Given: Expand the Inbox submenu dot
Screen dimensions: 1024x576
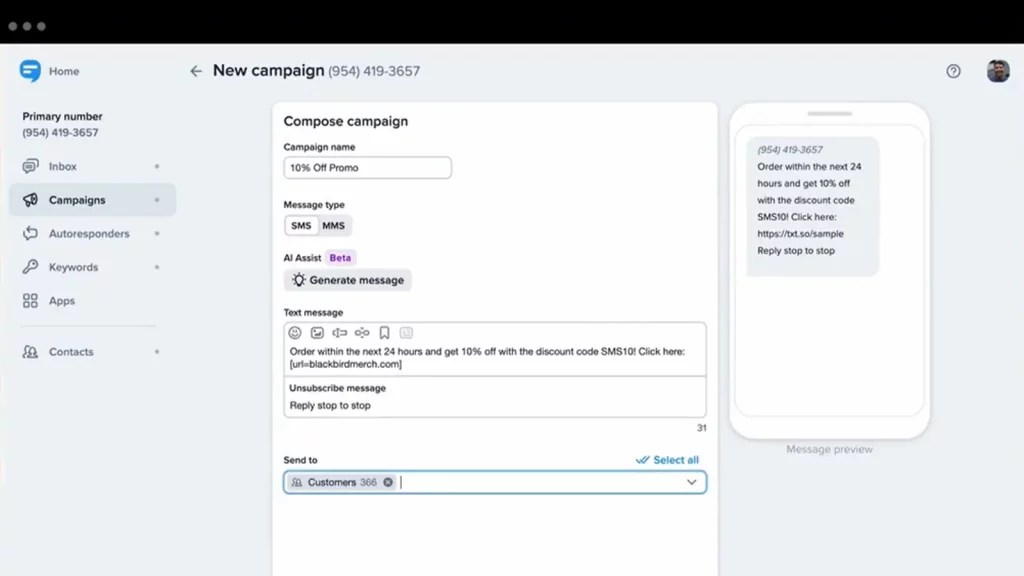Looking at the screenshot, I should tap(157, 167).
